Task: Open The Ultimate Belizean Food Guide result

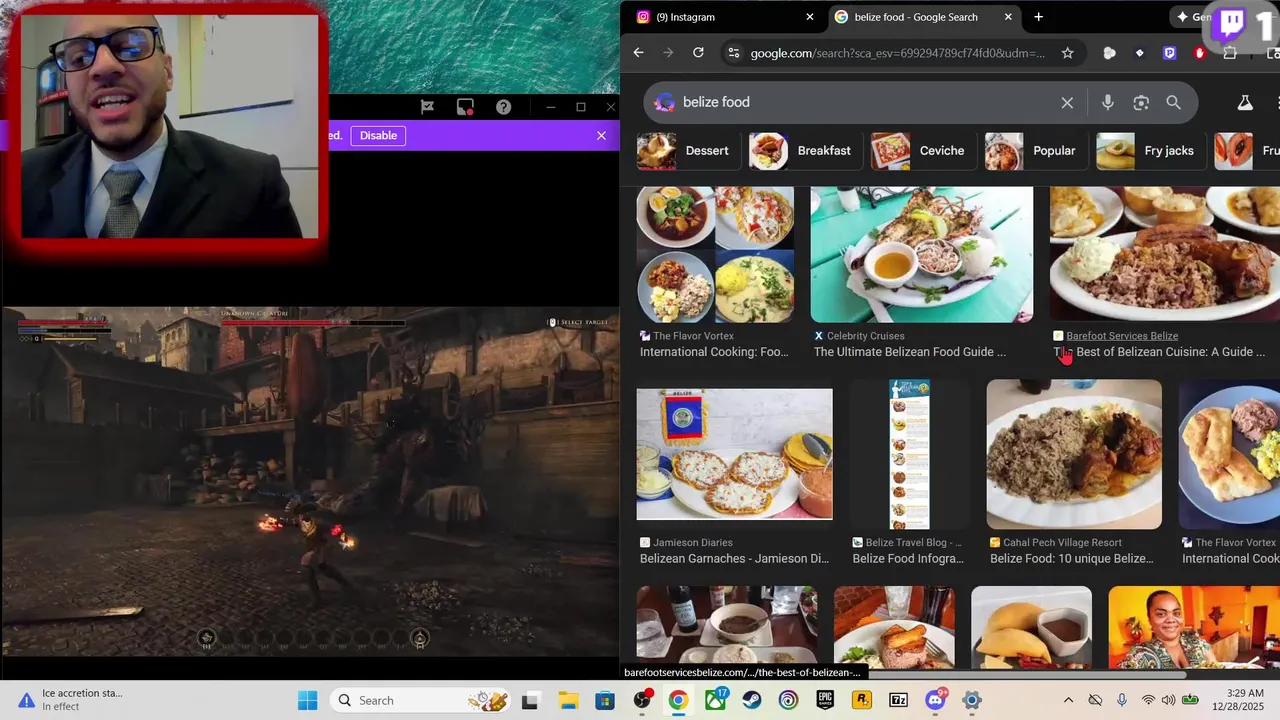Action: point(910,352)
